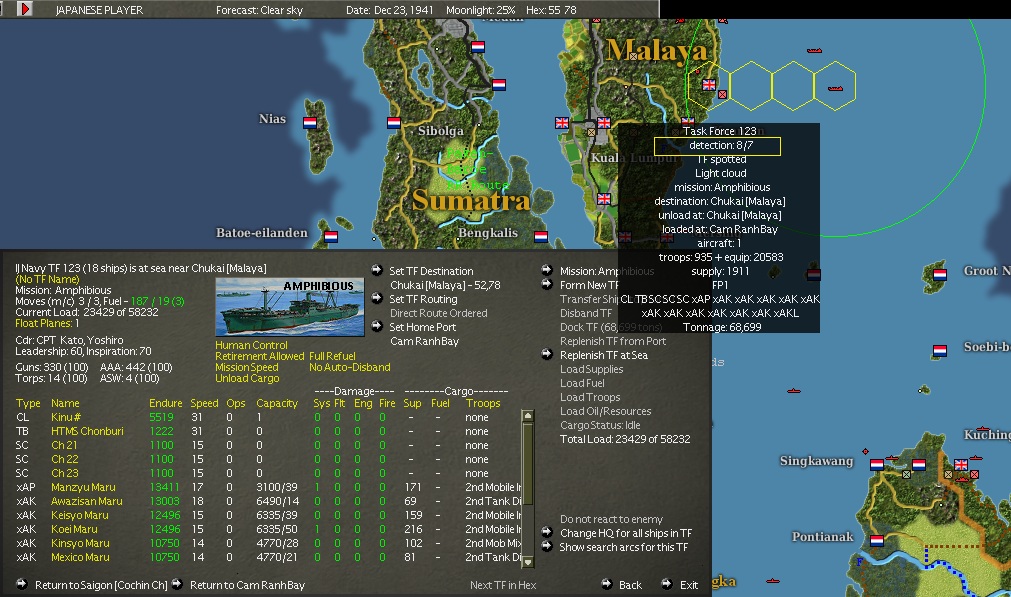Open subchaser Ch 22

point(64,459)
